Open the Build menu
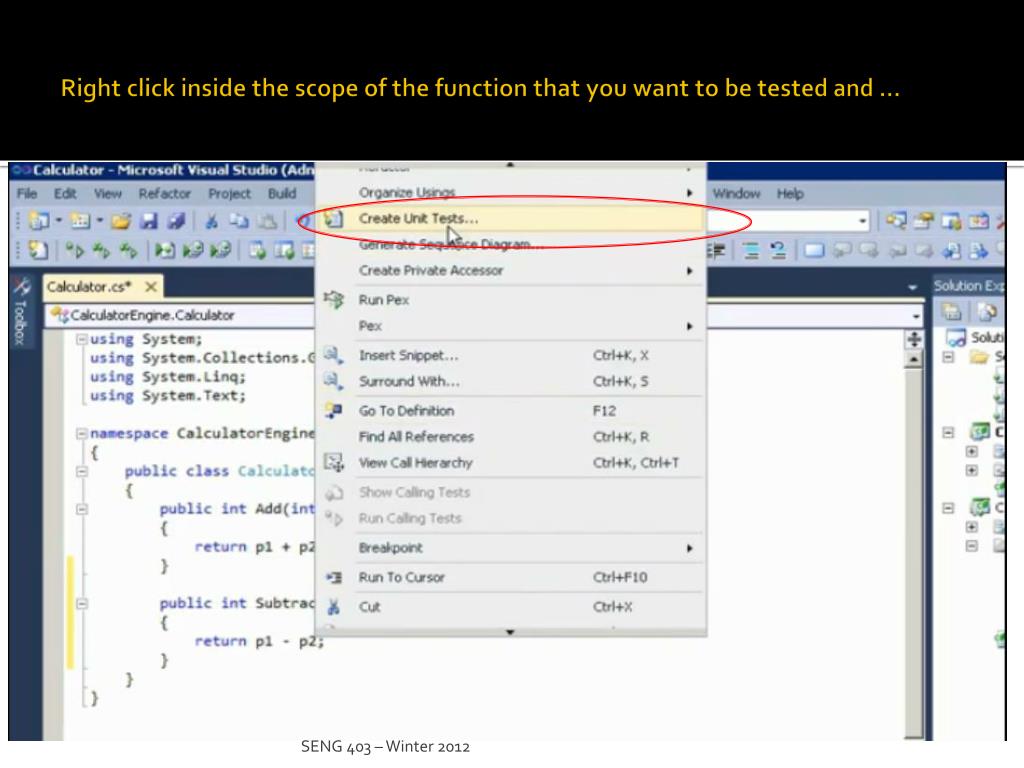 pyautogui.click(x=282, y=194)
